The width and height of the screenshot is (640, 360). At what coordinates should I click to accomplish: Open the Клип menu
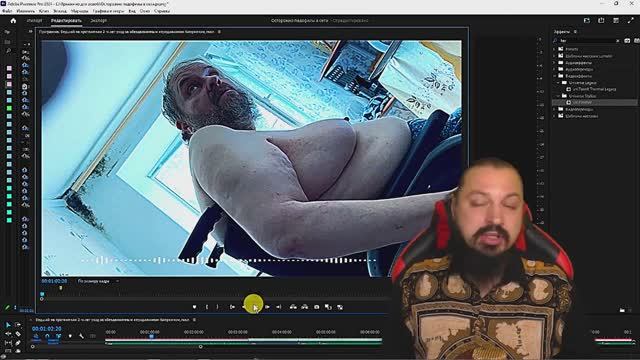tap(44, 11)
